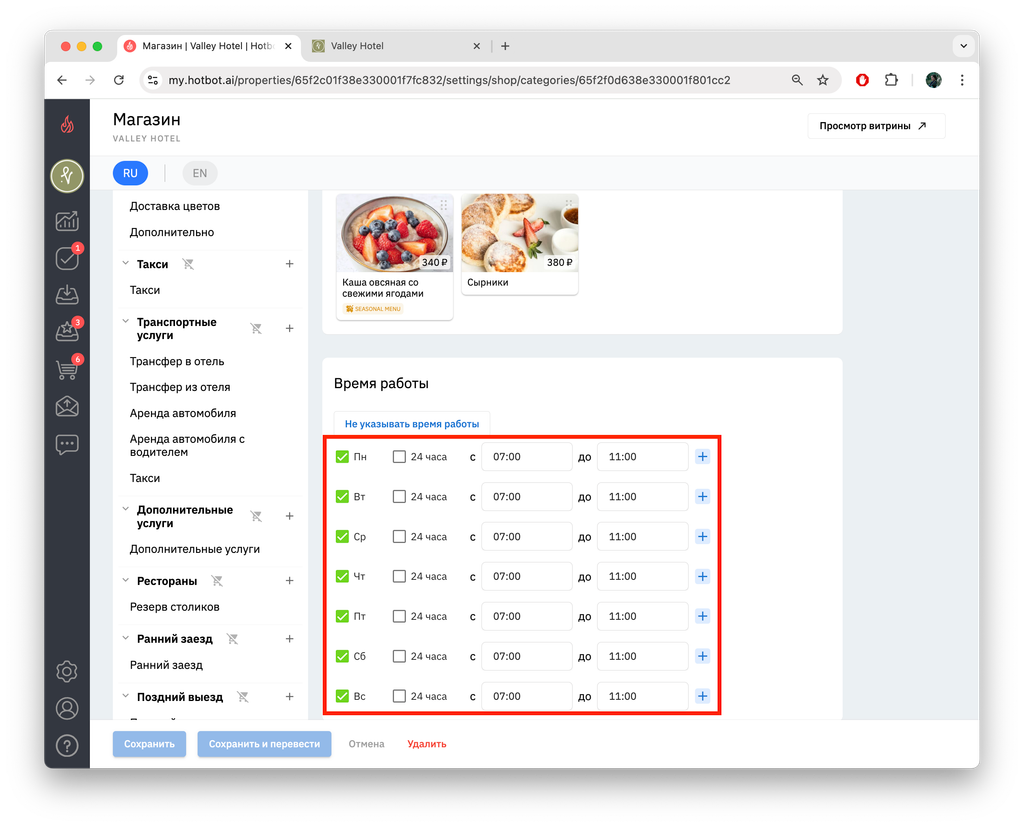The image size is (1024, 827).
Task: Open the browser tab list dropdown arrow
Action: pos(963,46)
